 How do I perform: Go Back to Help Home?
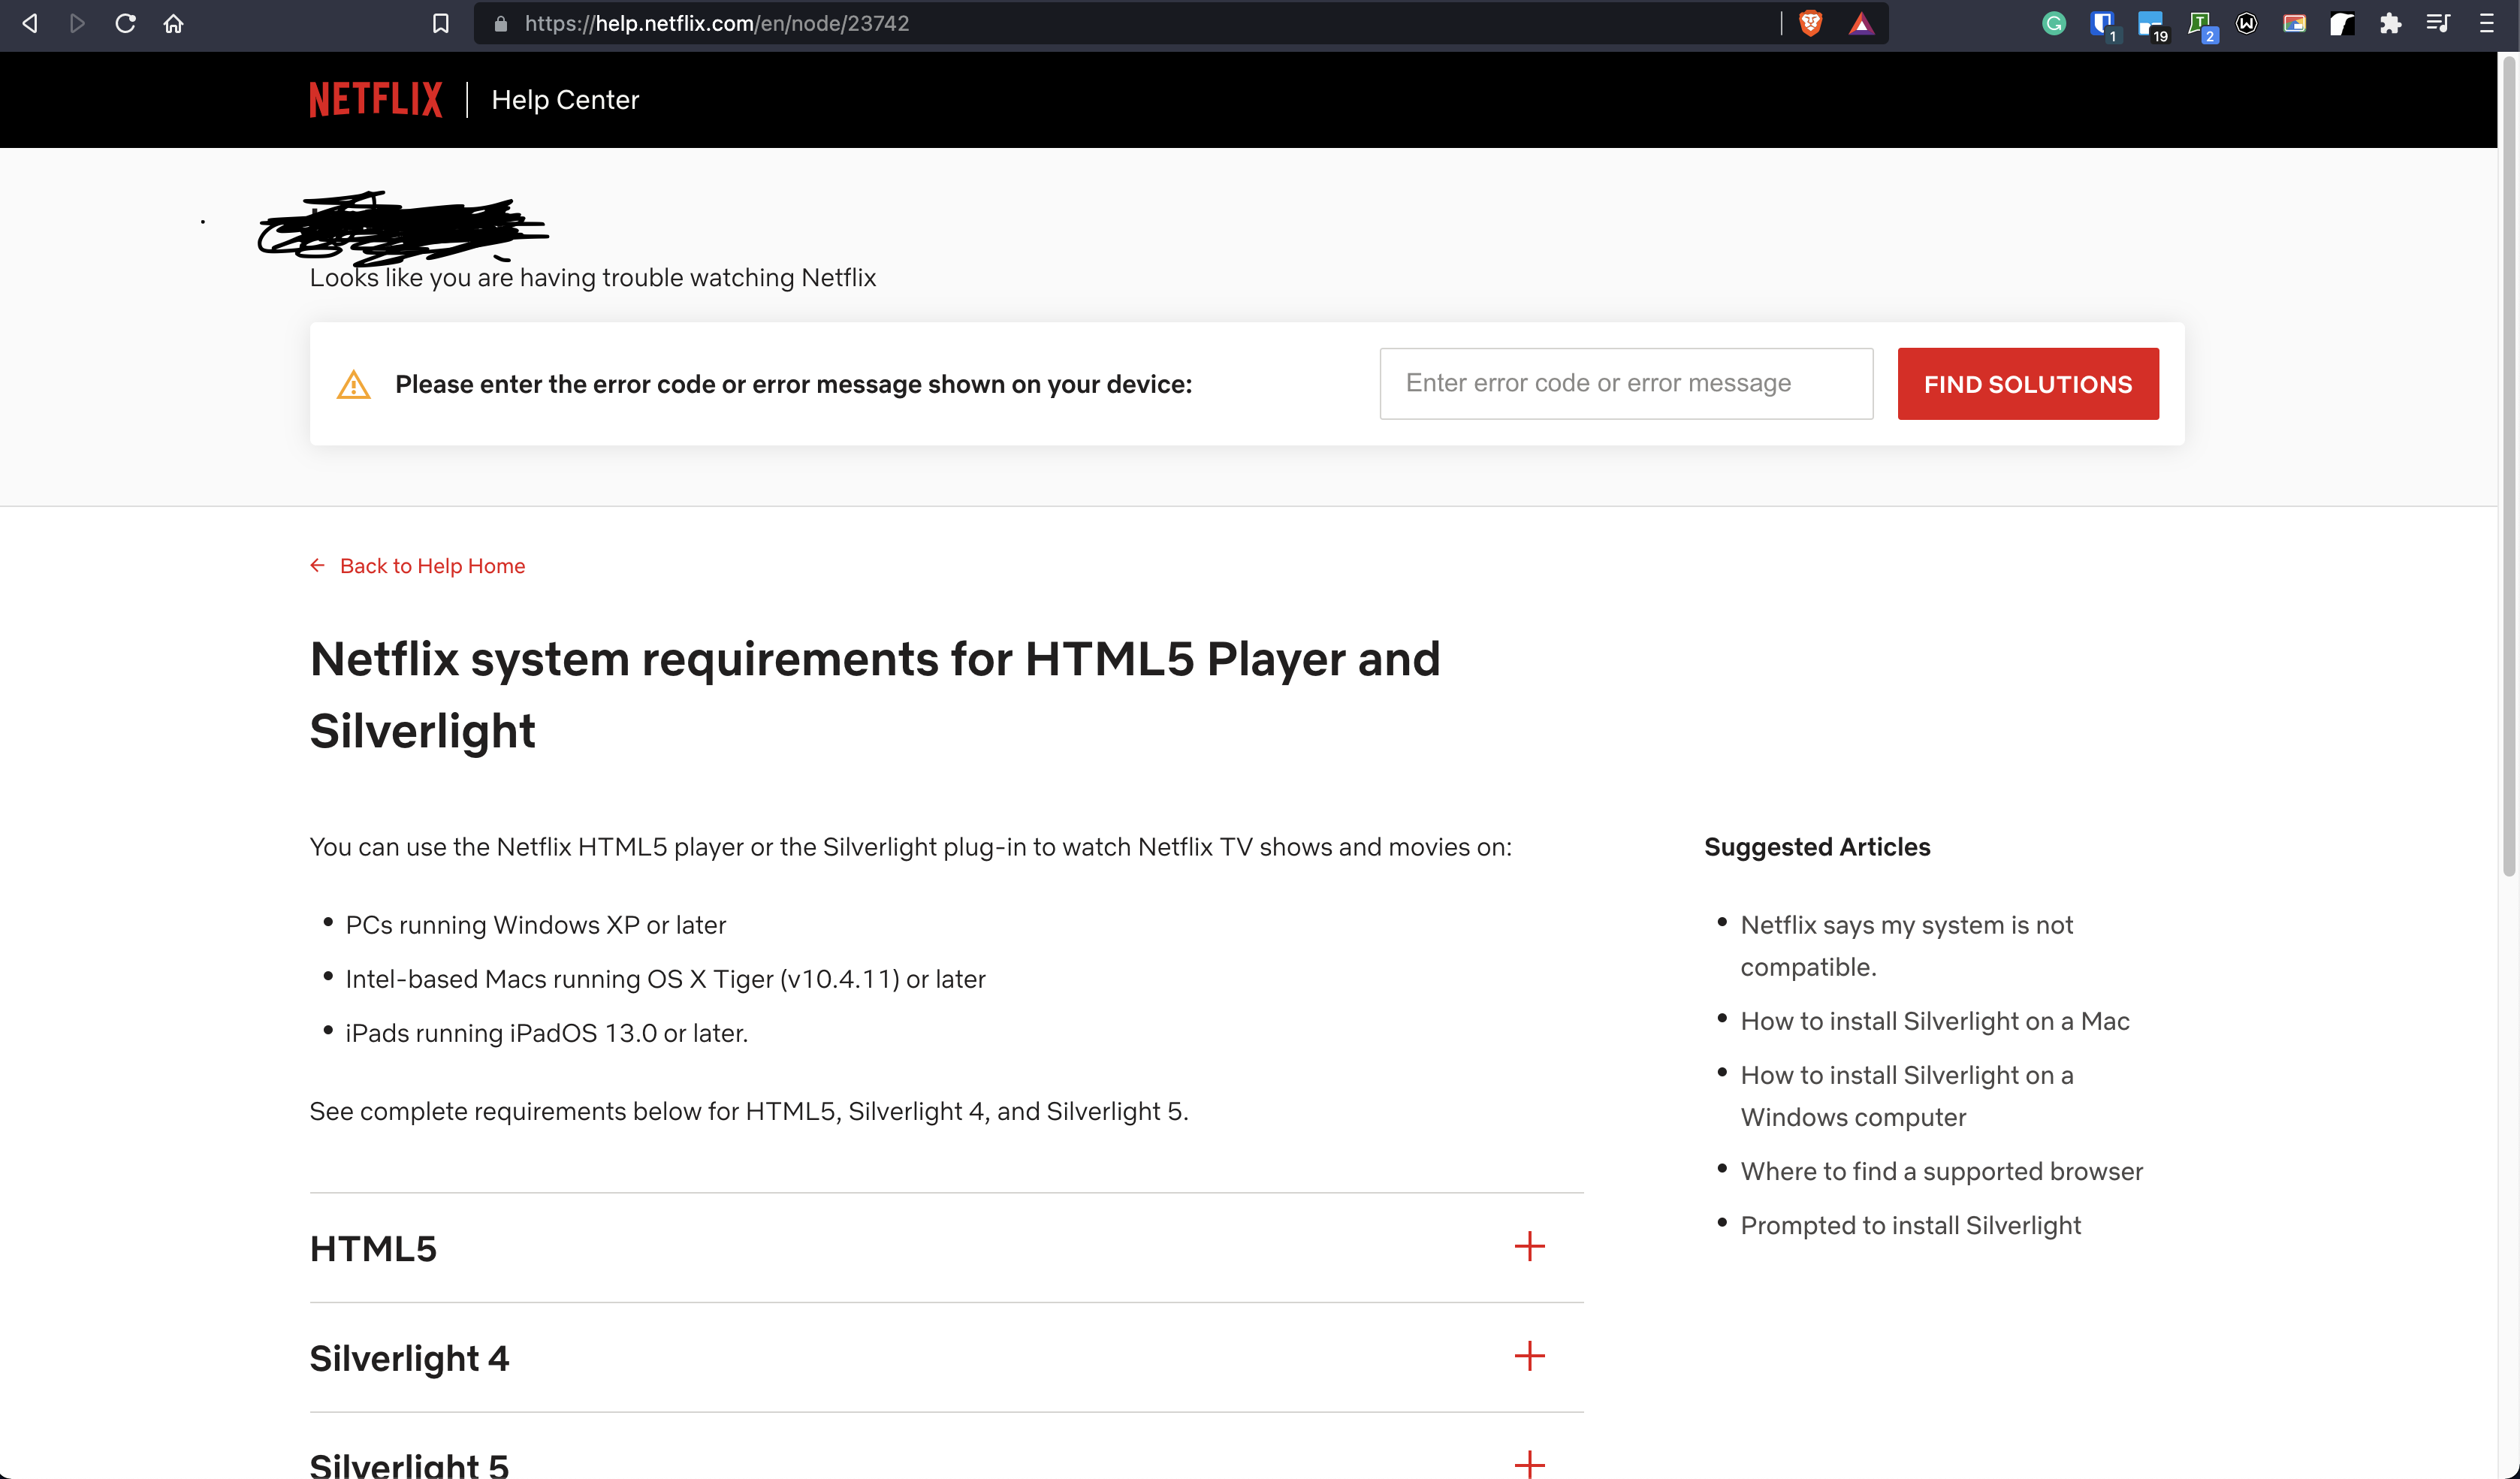[x=418, y=566]
